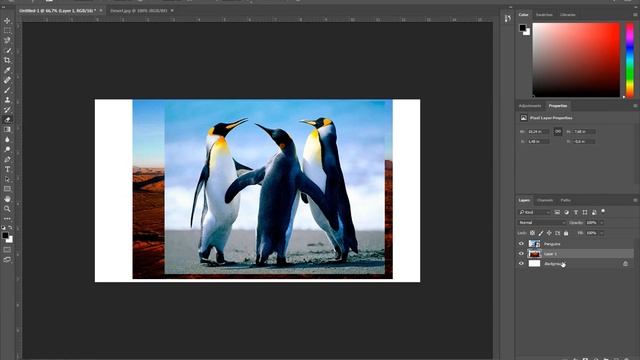Screen dimensions: 640x360
Task: Close the Untitled-1 document tab
Action: click(x=101, y=11)
